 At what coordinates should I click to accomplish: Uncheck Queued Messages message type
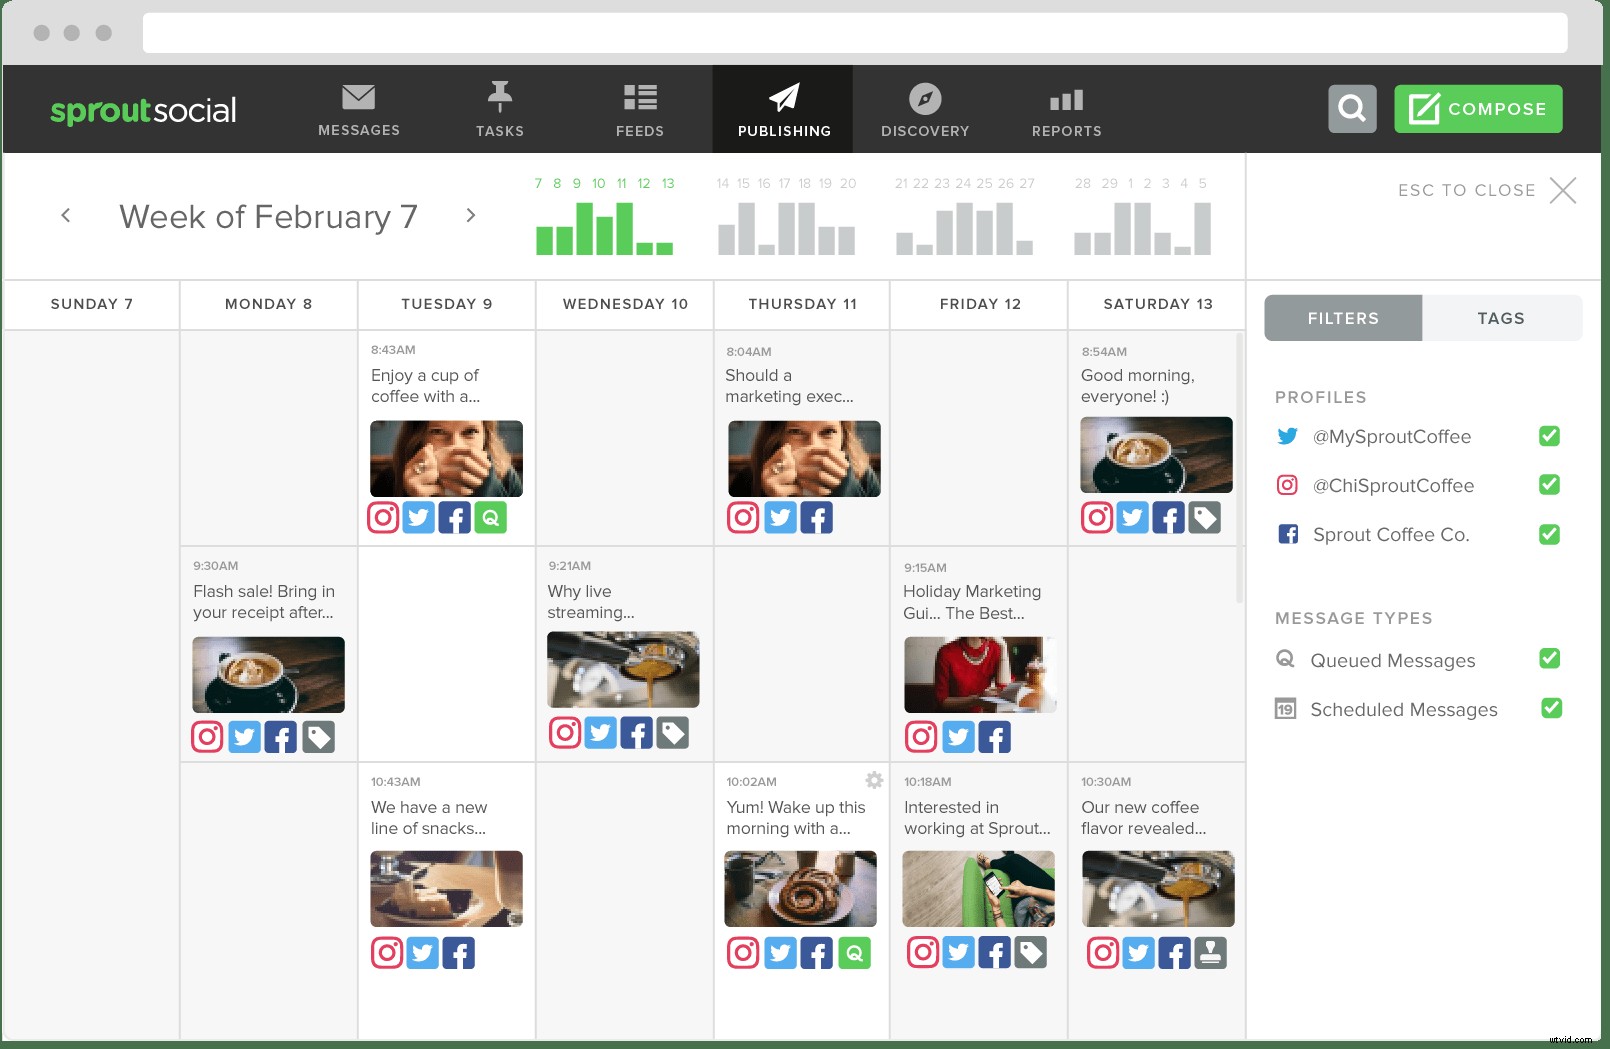coord(1549,659)
